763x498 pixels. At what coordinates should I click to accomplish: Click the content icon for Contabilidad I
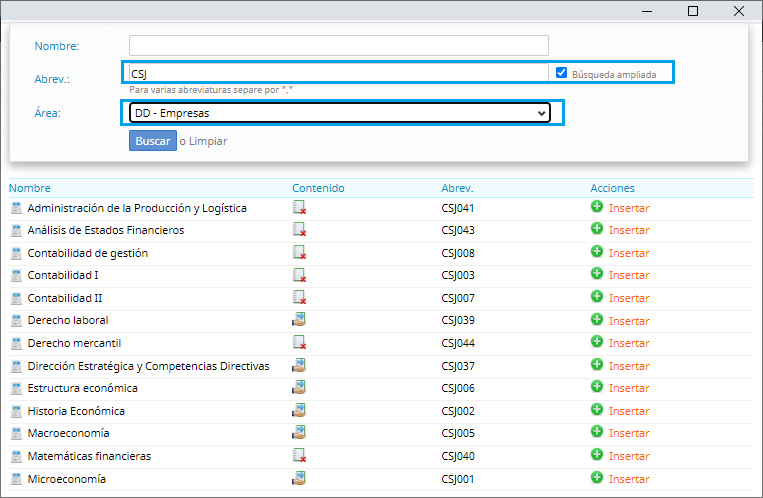point(299,275)
